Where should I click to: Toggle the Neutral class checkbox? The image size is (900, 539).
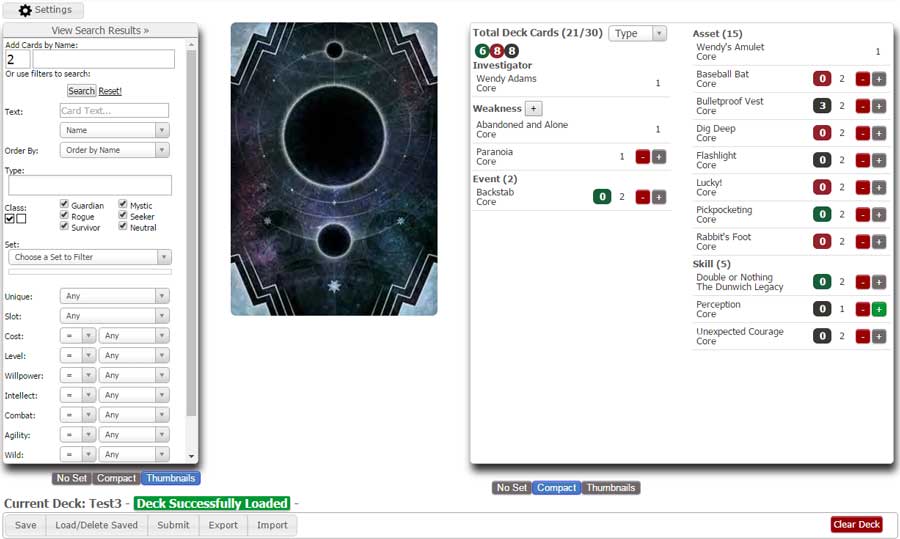click(123, 226)
